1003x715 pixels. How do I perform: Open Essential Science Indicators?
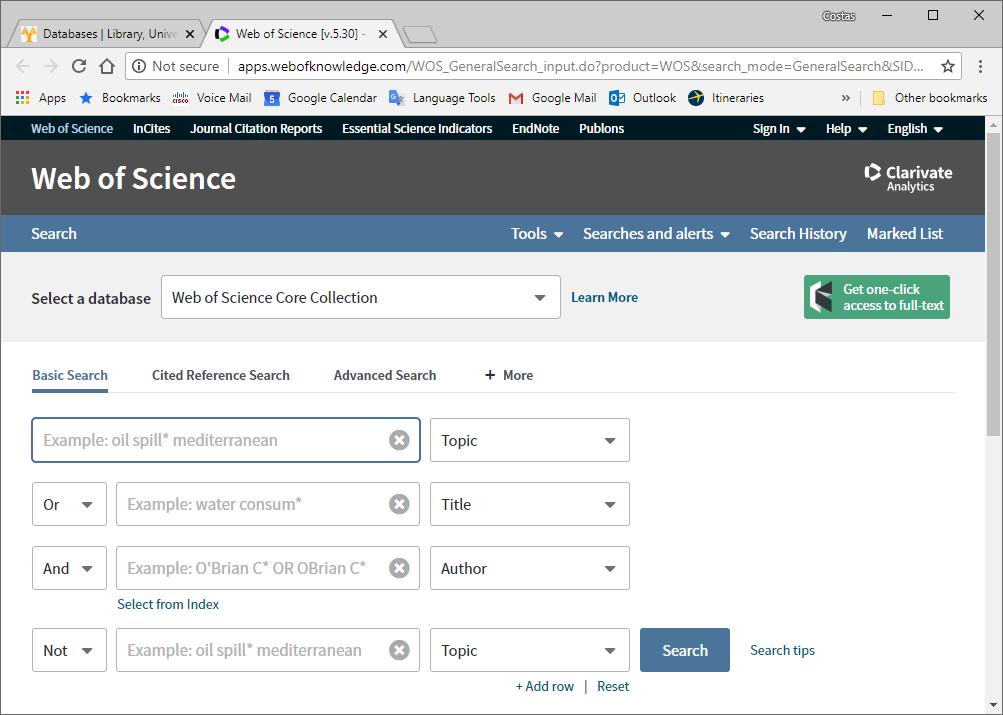coord(417,129)
